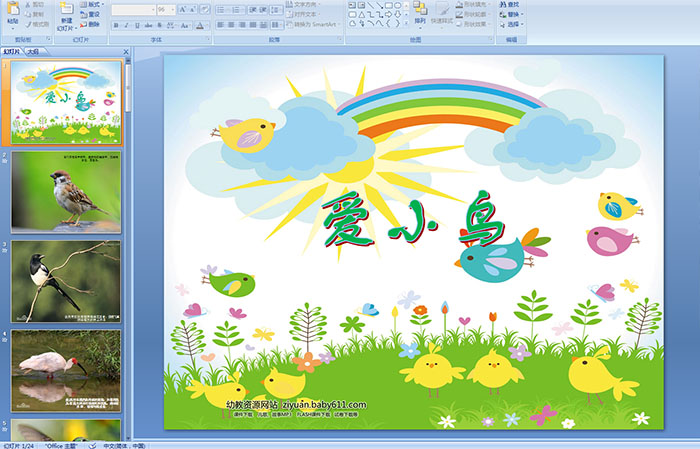Screen dimensions: 700x449
Task: Toggle Italic formatting
Action: pos(125,24)
